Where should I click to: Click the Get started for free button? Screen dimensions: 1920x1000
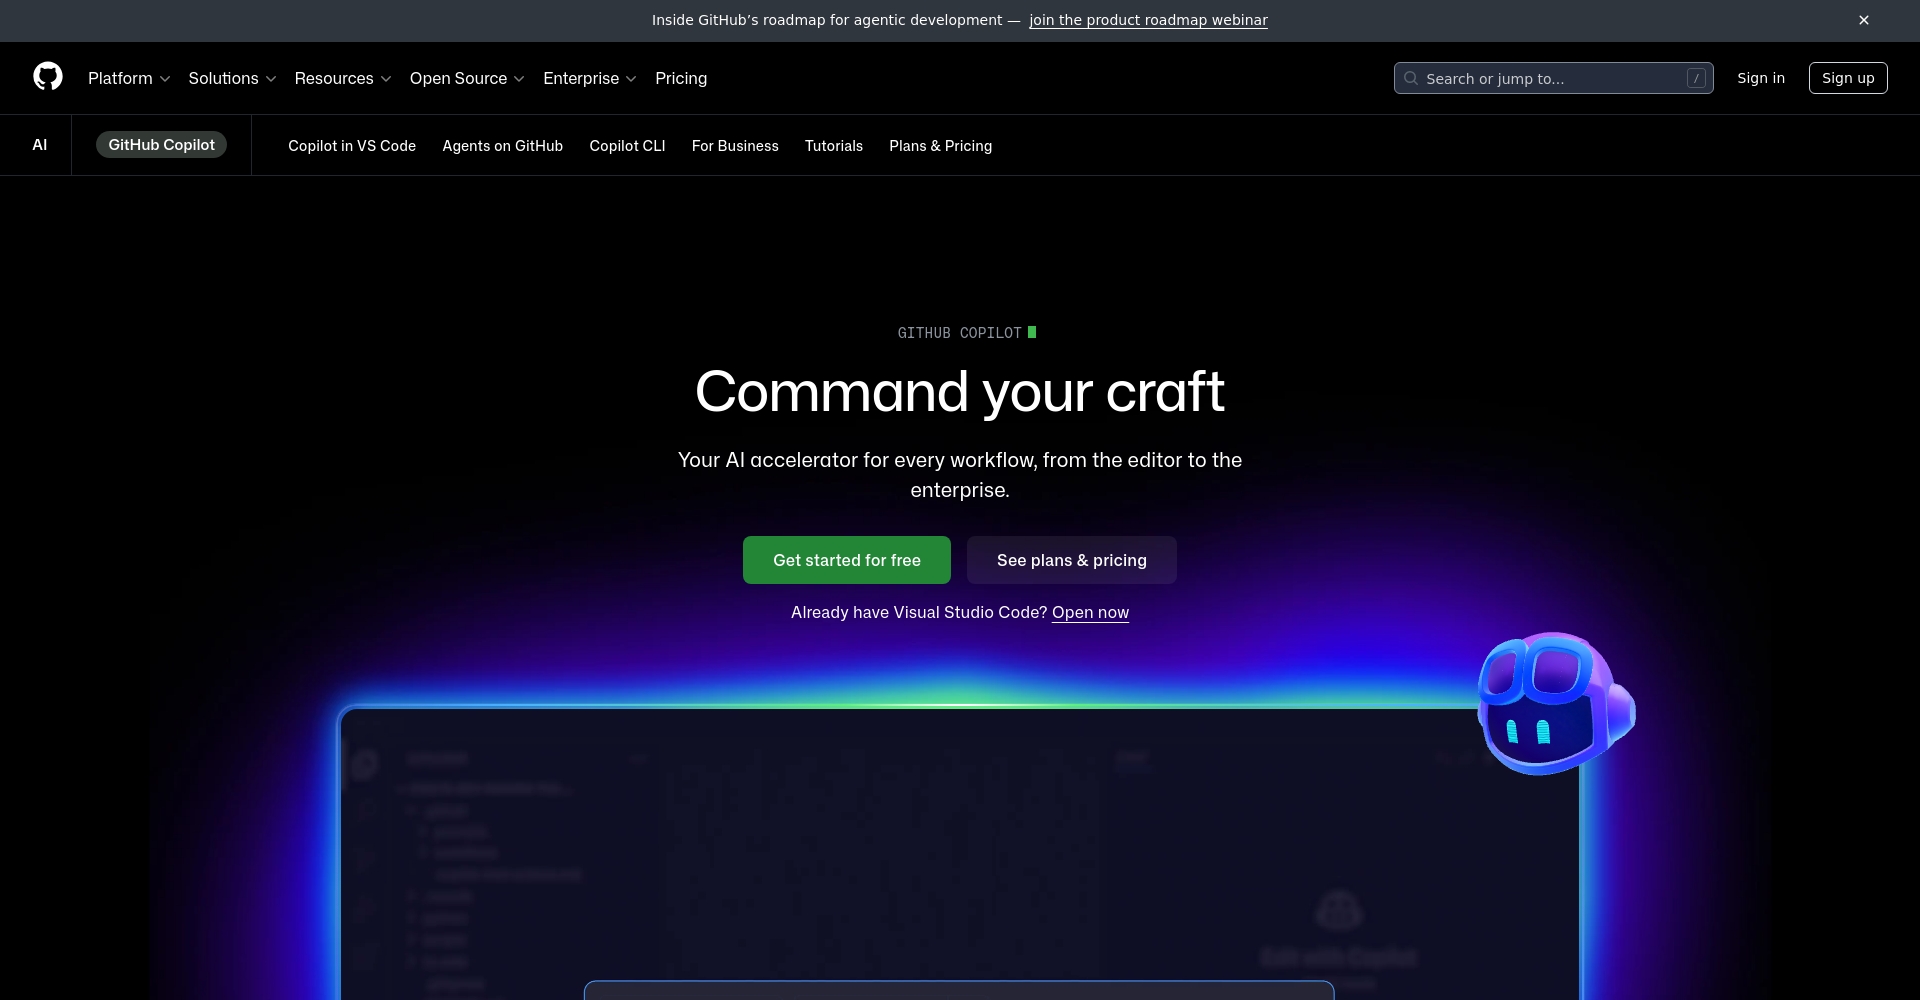pyautogui.click(x=846, y=560)
